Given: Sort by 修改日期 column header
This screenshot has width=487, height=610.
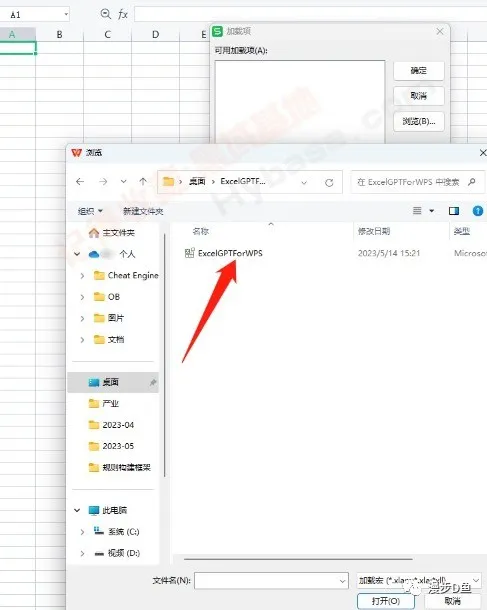Looking at the screenshot, I should click(x=374, y=231).
